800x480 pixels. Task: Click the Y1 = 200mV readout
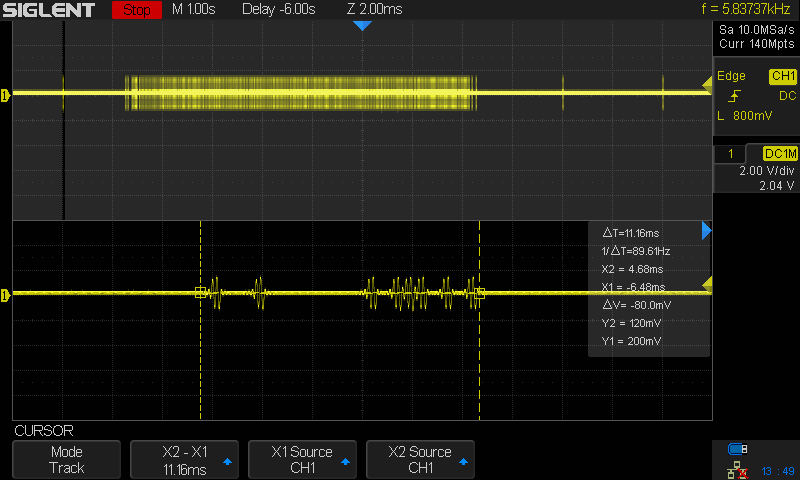coord(631,341)
